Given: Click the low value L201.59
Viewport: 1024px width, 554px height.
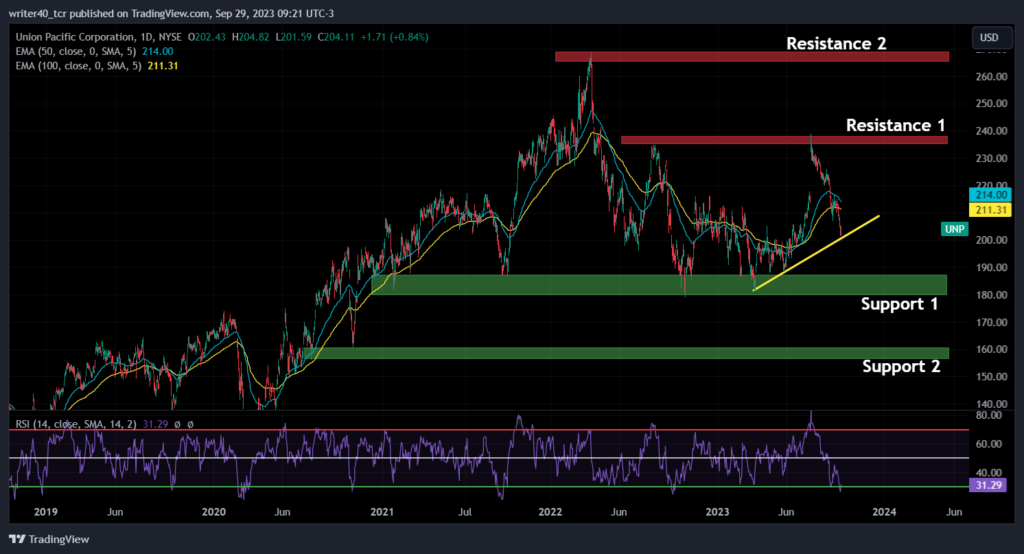Looking at the screenshot, I should coord(293,37).
